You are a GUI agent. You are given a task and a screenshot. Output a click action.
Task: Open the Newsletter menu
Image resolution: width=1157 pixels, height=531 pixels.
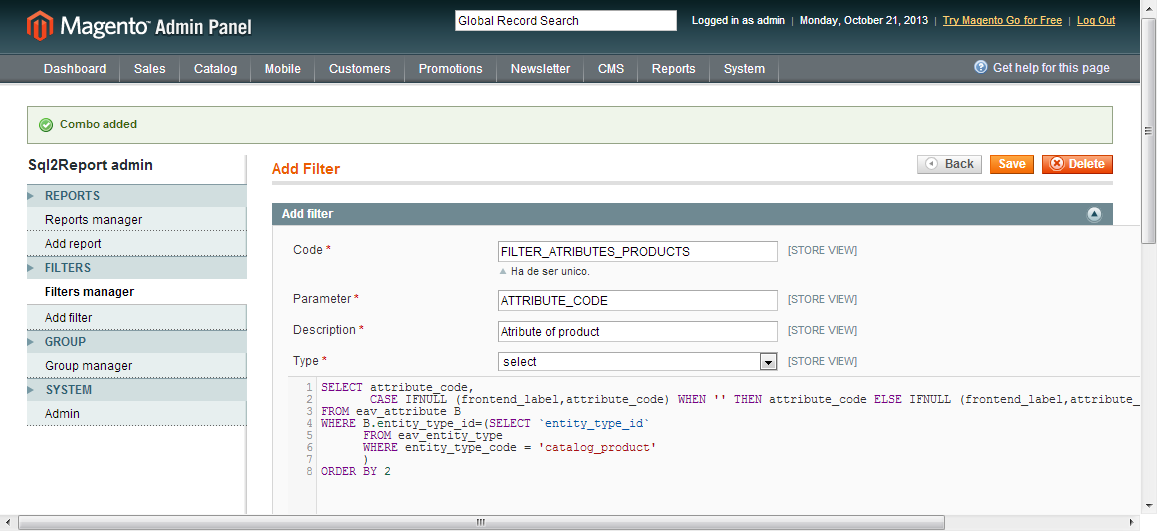click(x=541, y=69)
